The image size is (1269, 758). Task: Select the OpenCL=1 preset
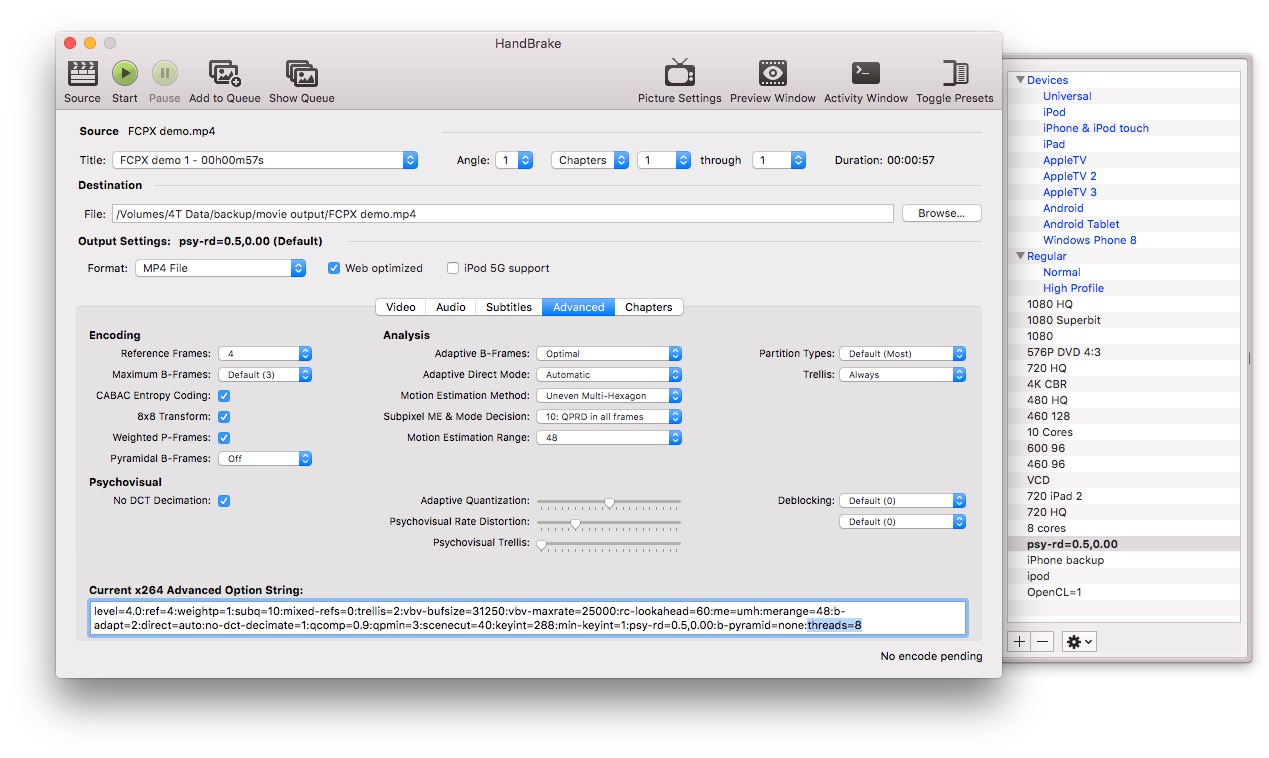pyautogui.click(x=1054, y=592)
